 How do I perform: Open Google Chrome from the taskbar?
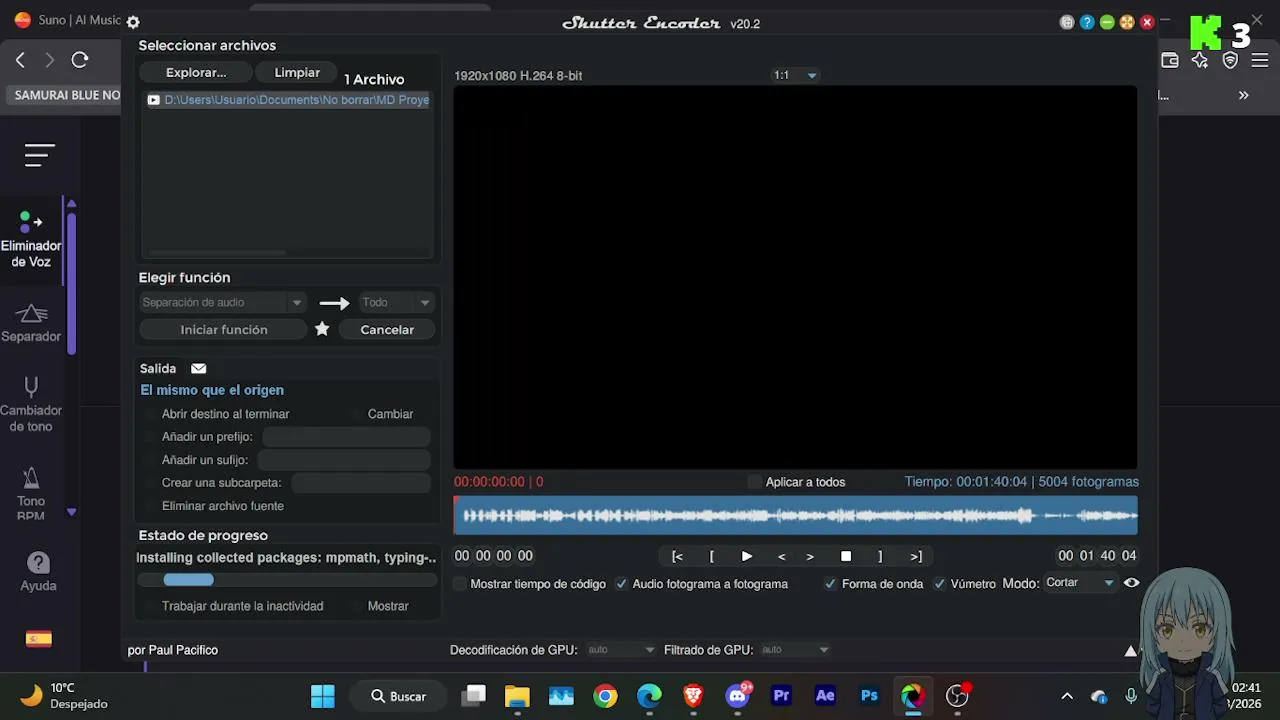605,696
